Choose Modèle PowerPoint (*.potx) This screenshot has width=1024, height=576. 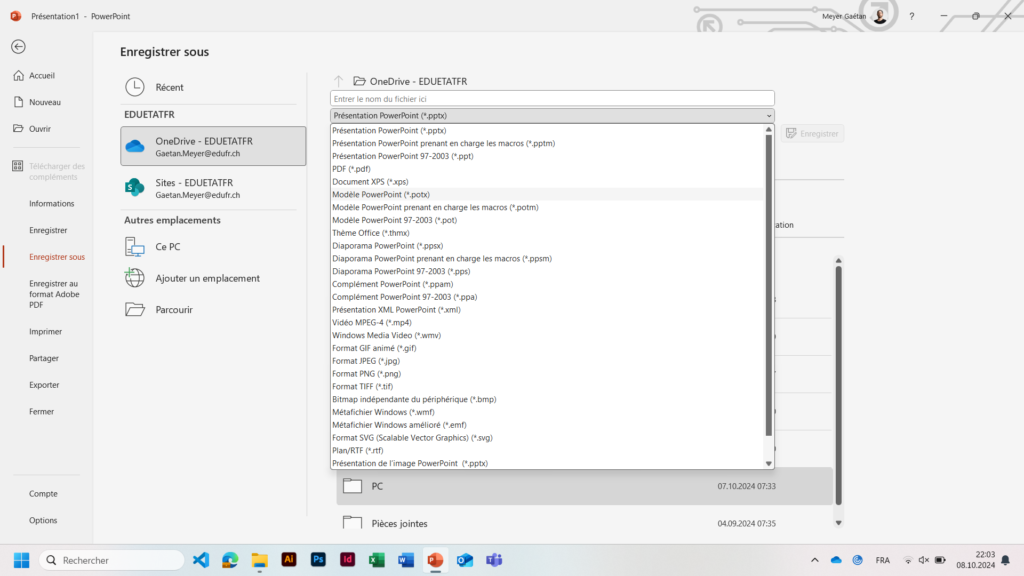tap(547, 195)
